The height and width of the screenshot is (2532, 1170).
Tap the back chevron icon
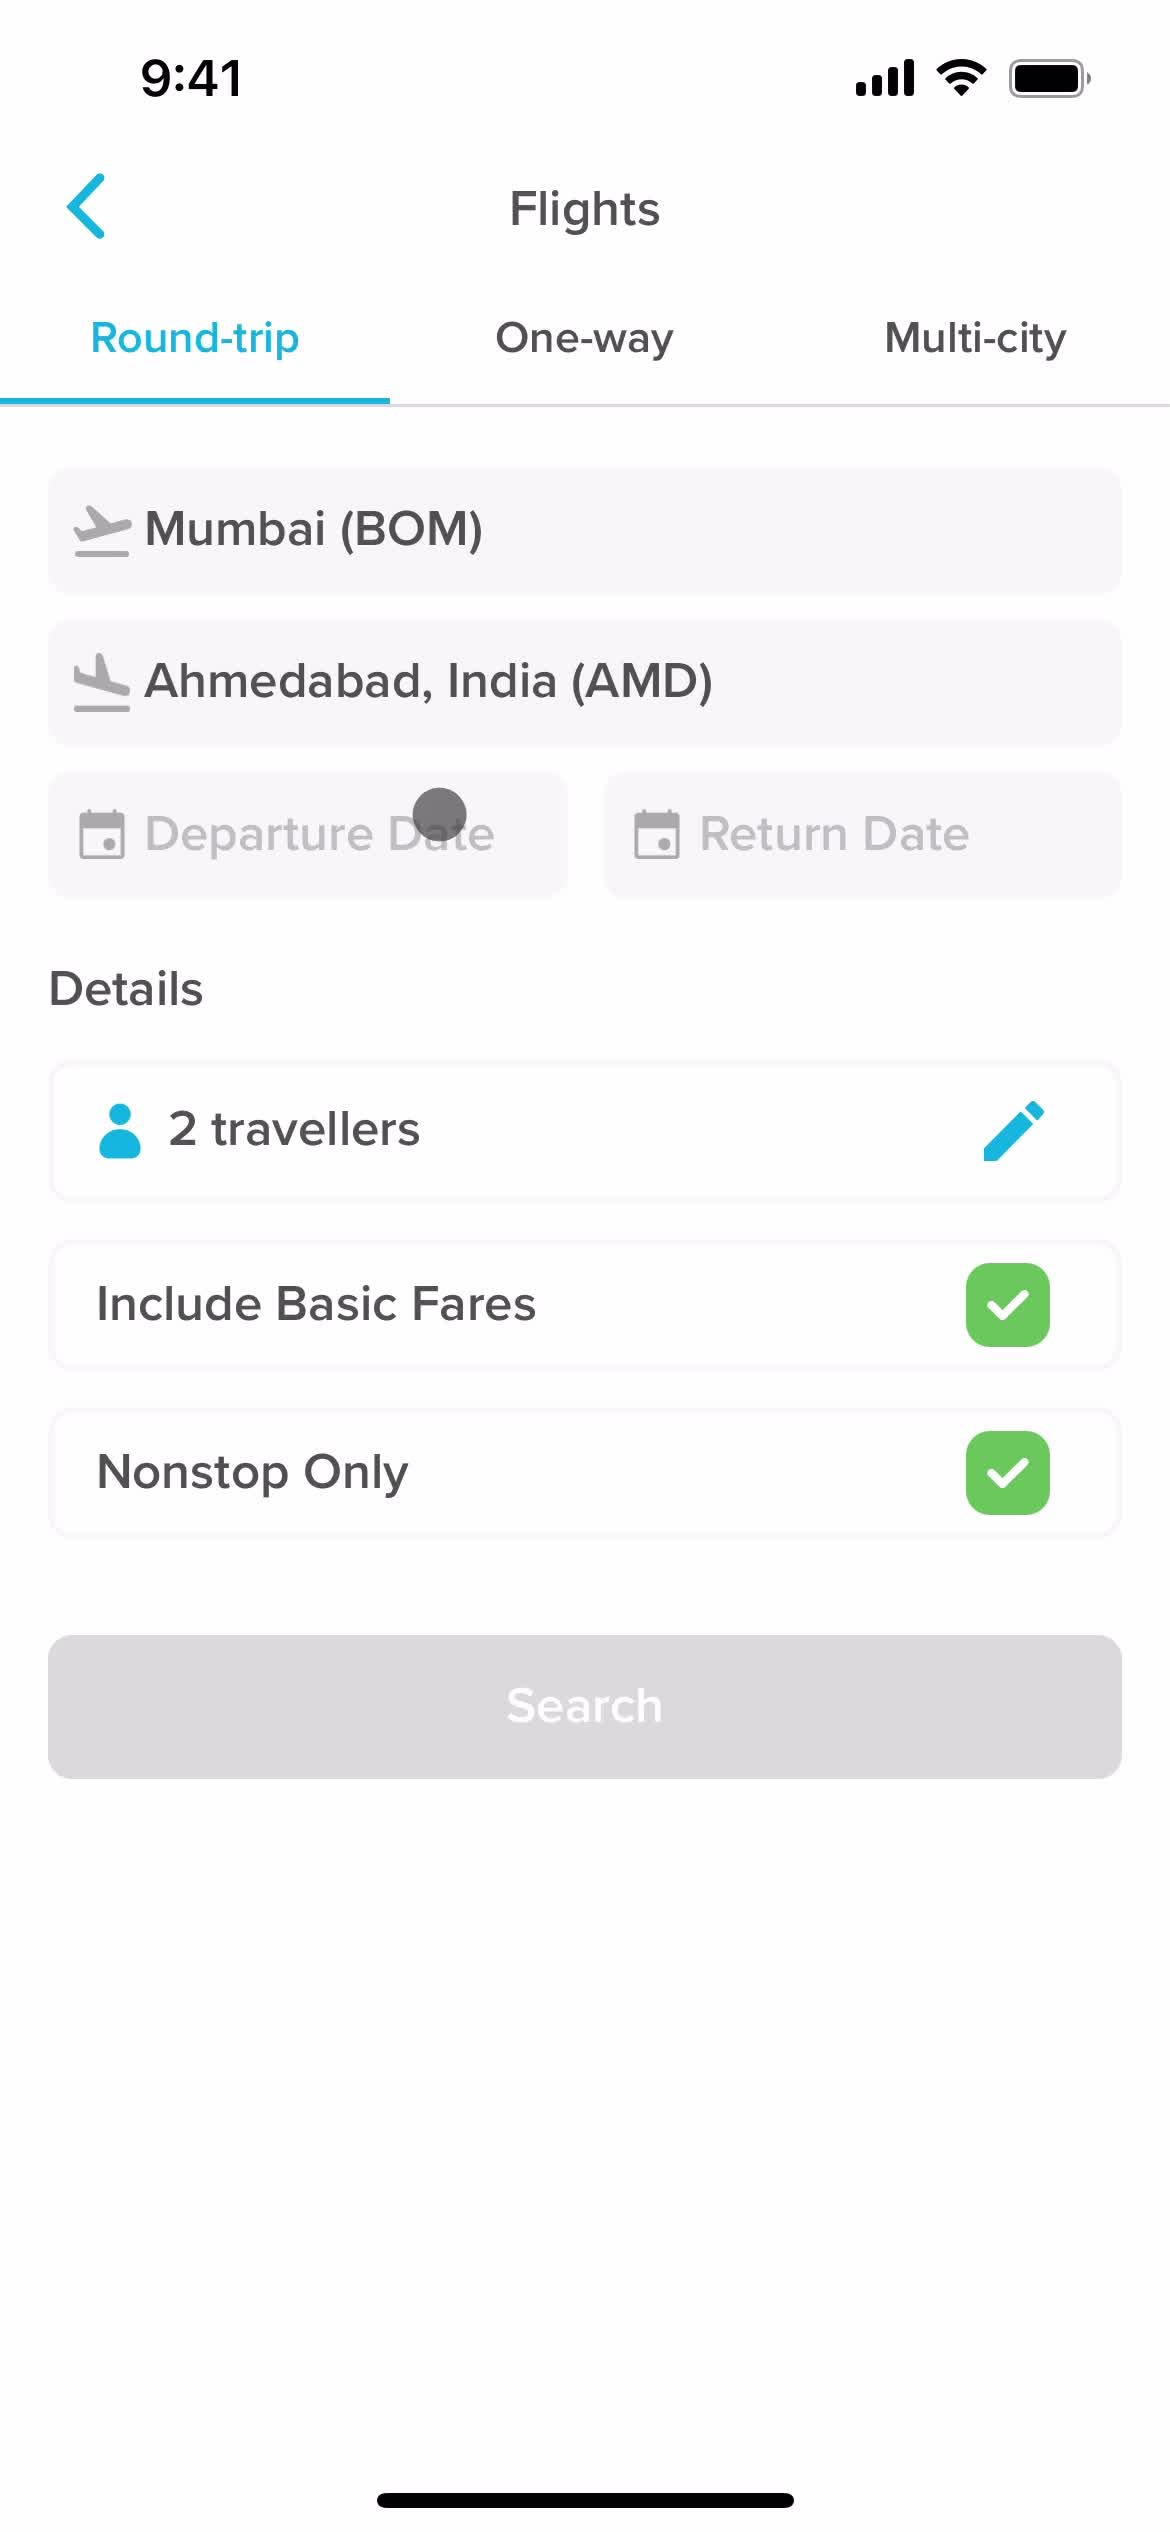(x=86, y=206)
